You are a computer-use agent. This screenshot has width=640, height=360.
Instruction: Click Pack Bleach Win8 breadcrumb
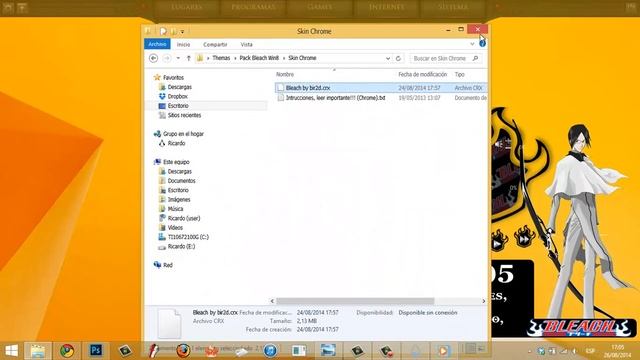pos(259,58)
